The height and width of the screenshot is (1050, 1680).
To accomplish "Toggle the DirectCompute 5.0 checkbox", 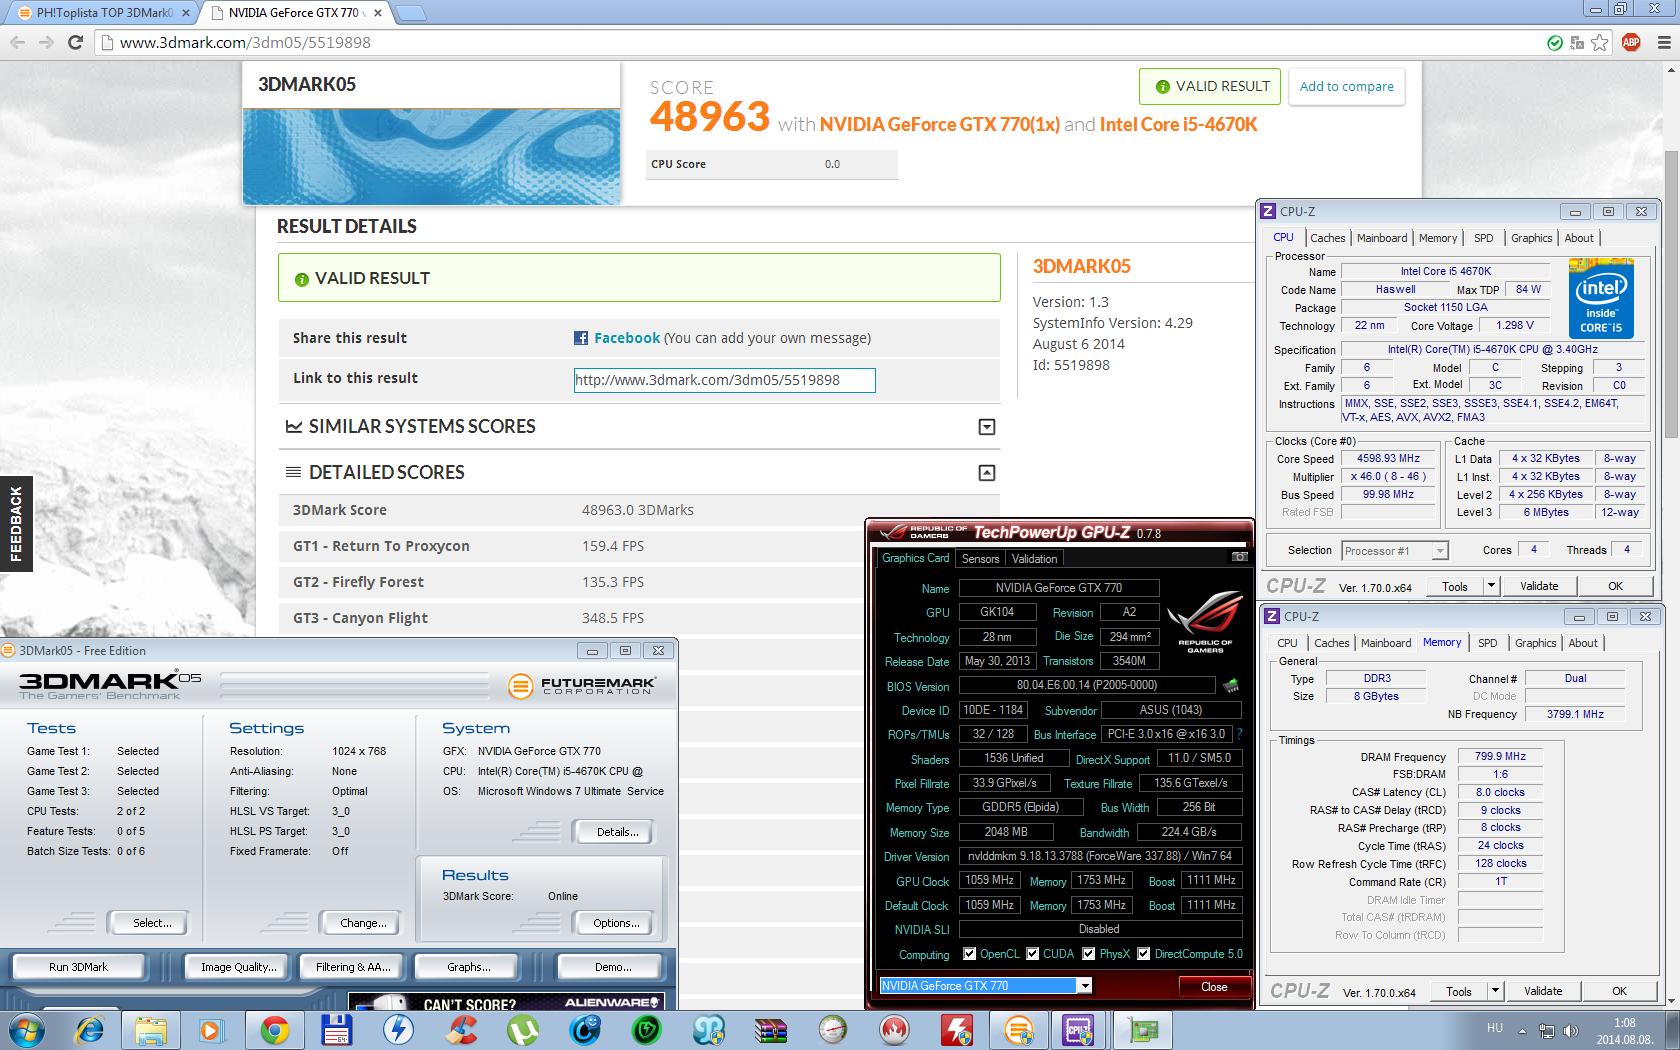I will (1144, 954).
